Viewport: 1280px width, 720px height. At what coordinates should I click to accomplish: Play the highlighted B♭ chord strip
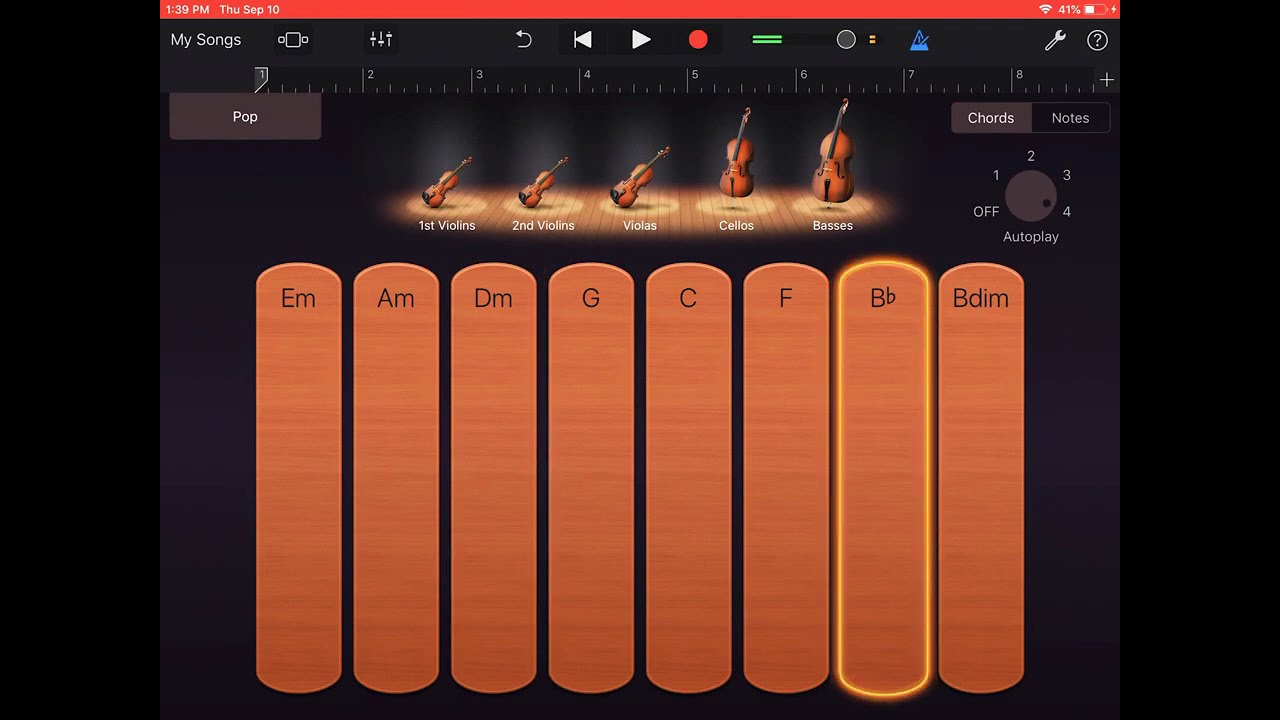pyautogui.click(x=883, y=478)
